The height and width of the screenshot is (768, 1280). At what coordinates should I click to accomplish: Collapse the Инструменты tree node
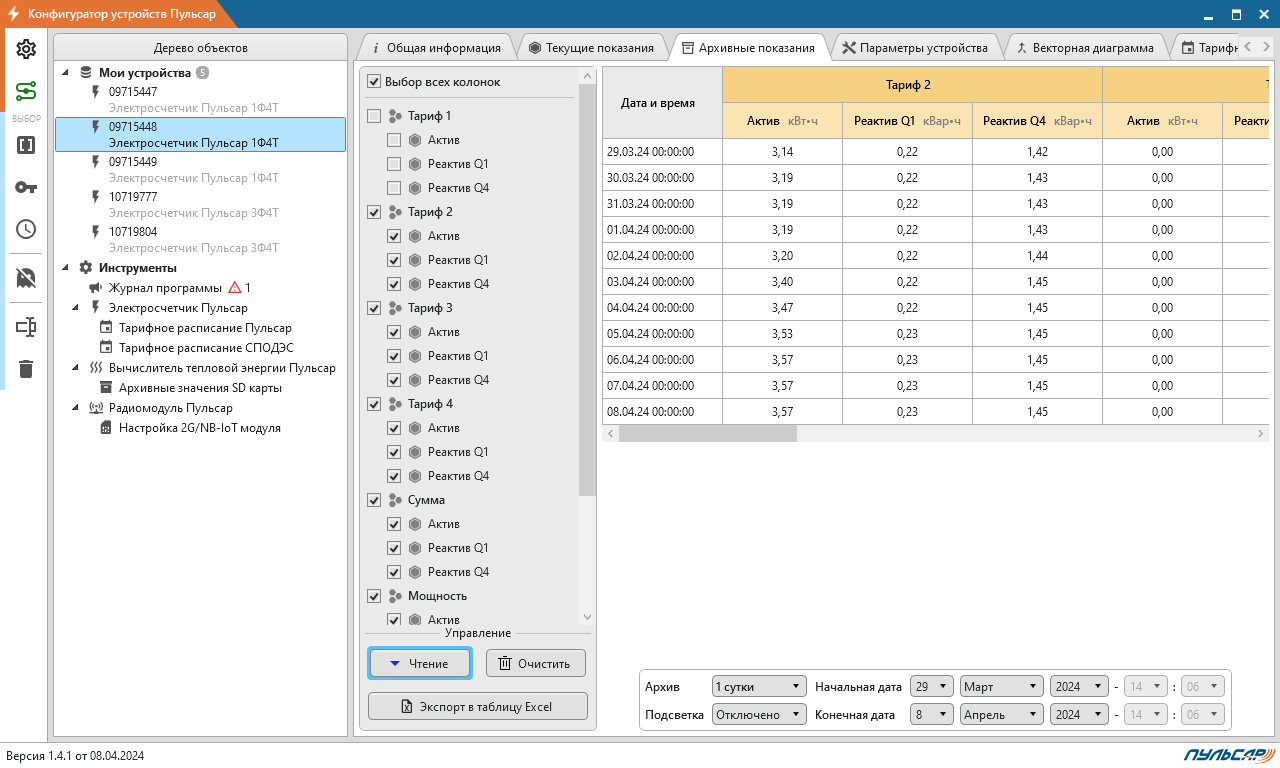pos(65,268)
